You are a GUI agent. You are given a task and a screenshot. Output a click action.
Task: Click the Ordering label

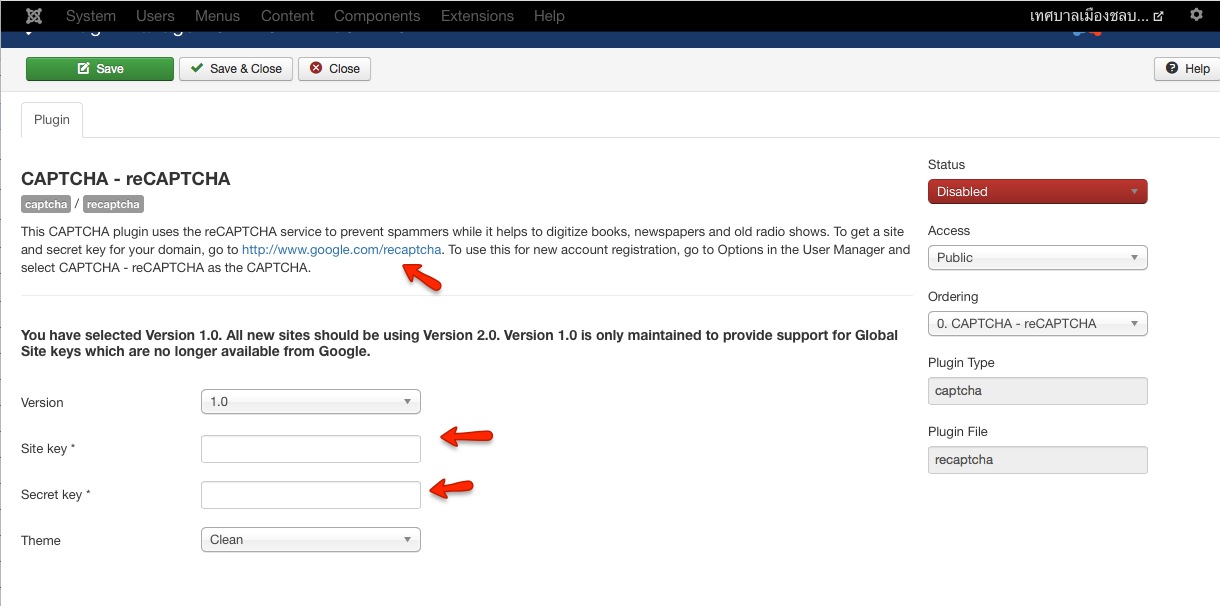(953, 297)
